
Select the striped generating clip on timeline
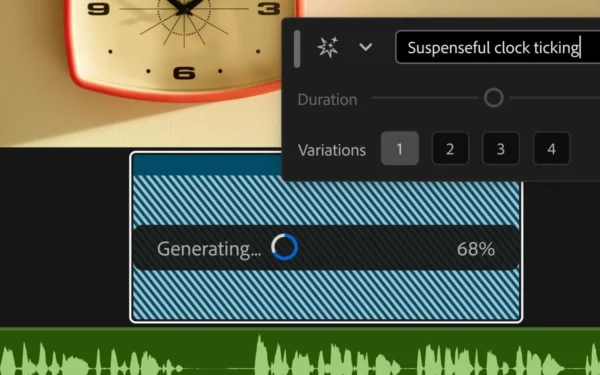326,237
